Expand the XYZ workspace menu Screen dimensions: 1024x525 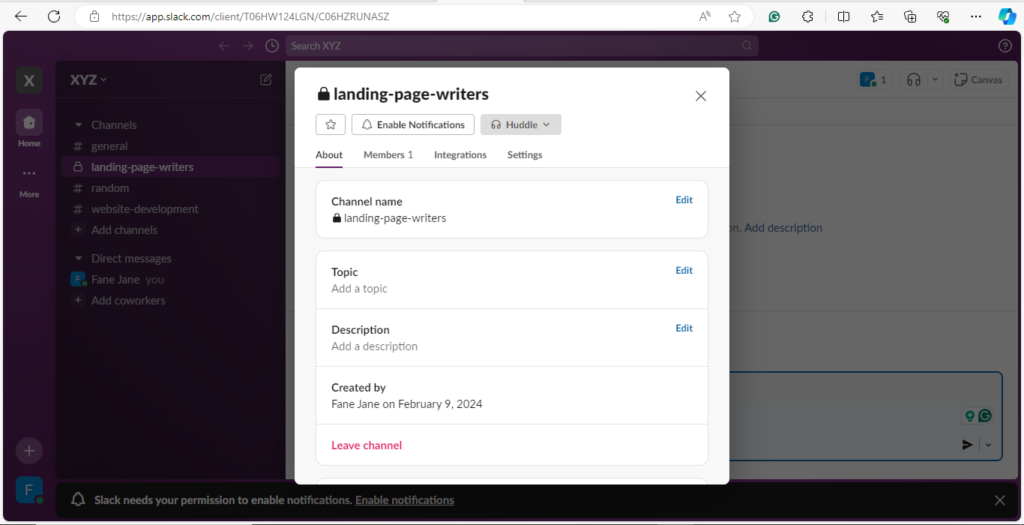coord(89,80)
